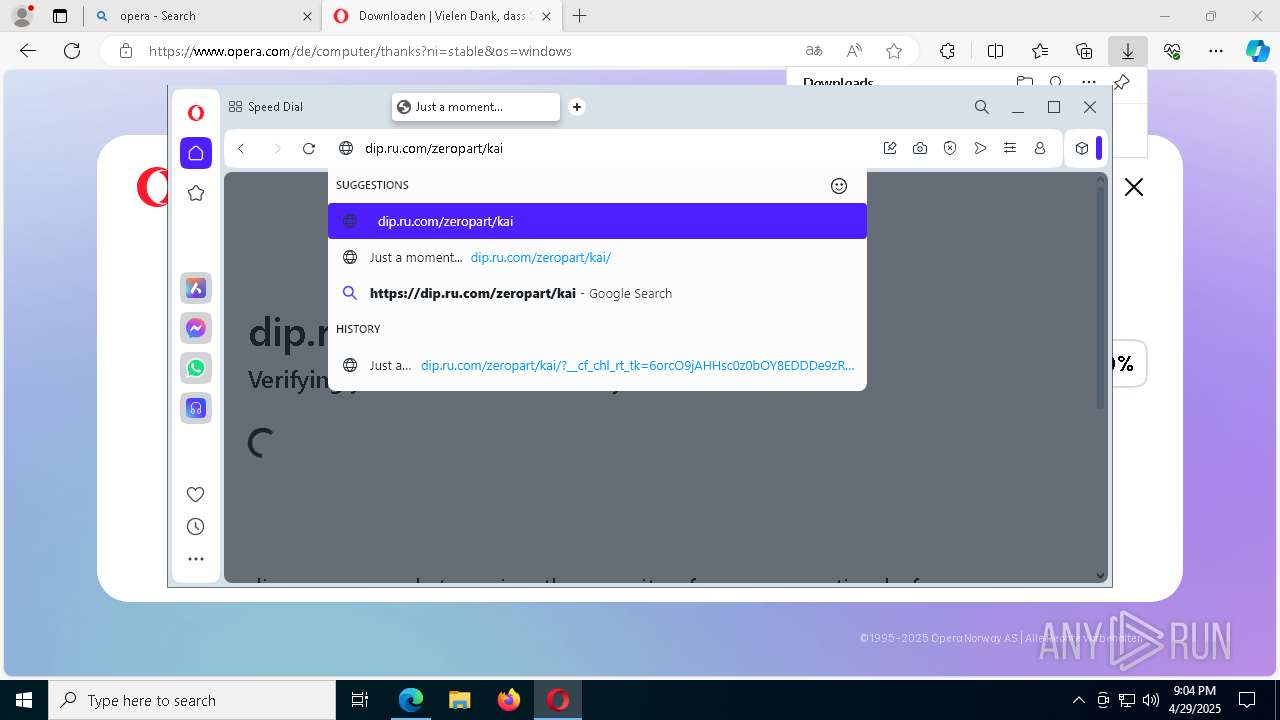Open Edge split screen icon

(x=996, y=51)
